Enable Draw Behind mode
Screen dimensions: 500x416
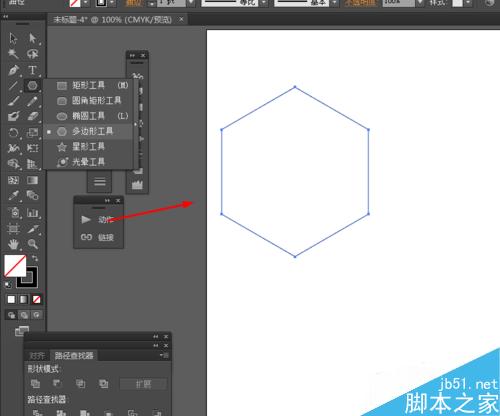[24, 315]
